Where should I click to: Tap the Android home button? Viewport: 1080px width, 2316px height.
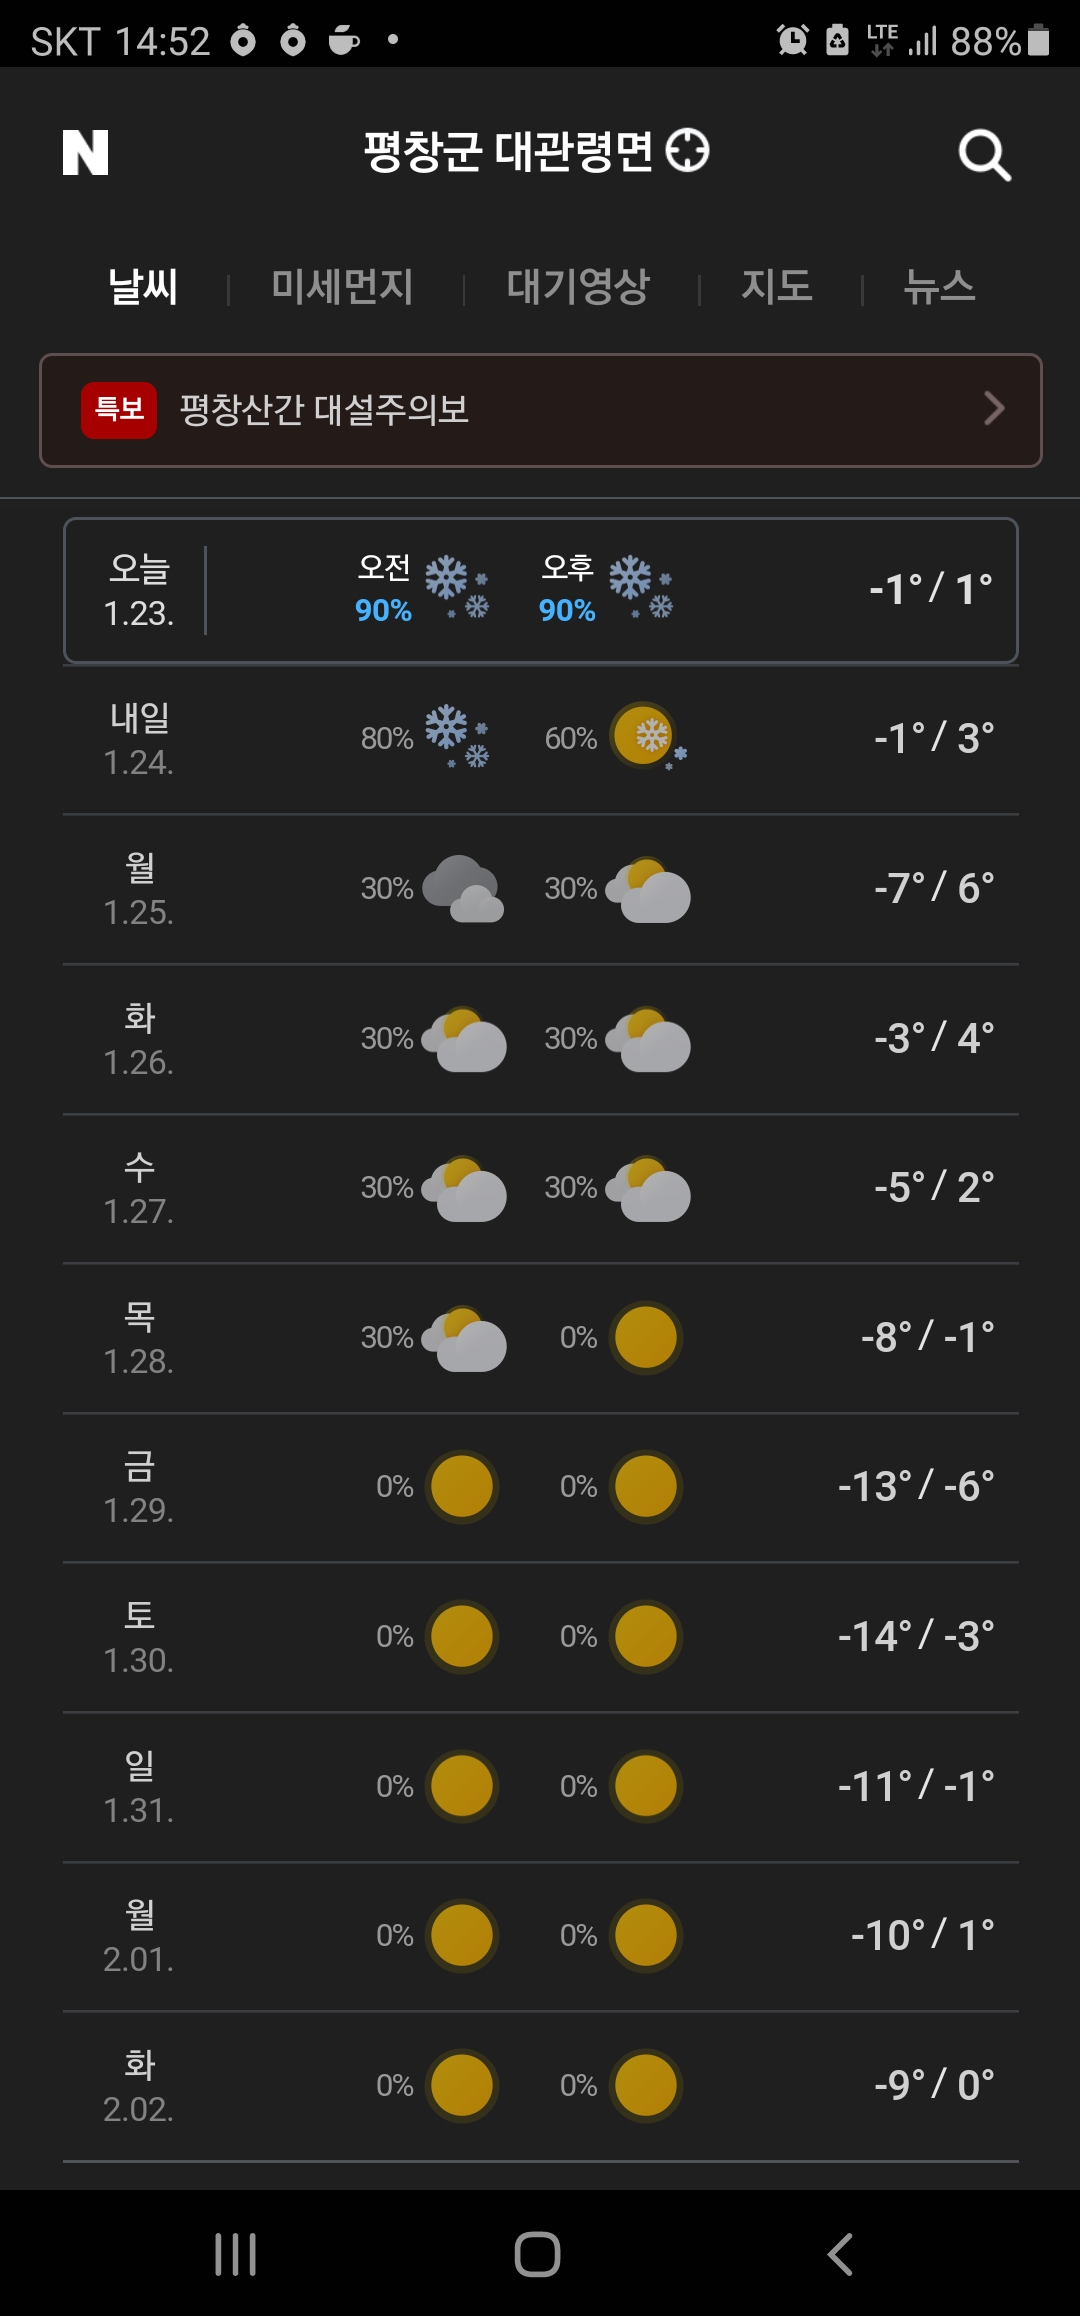538,2254
